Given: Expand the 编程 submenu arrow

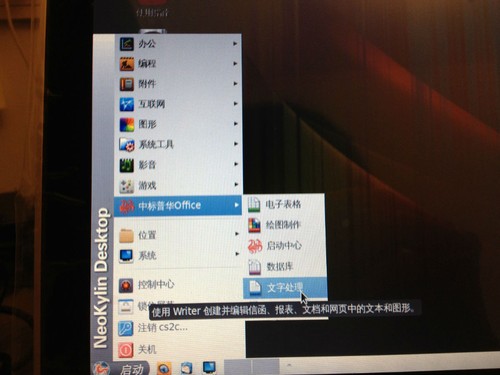Looking at the screenshot, I should click(x=235, y=63).
